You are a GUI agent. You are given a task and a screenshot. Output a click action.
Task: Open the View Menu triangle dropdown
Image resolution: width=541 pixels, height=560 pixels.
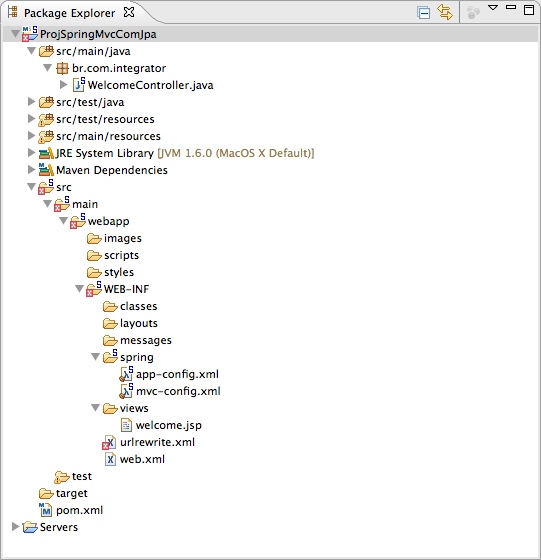point(493,8)
